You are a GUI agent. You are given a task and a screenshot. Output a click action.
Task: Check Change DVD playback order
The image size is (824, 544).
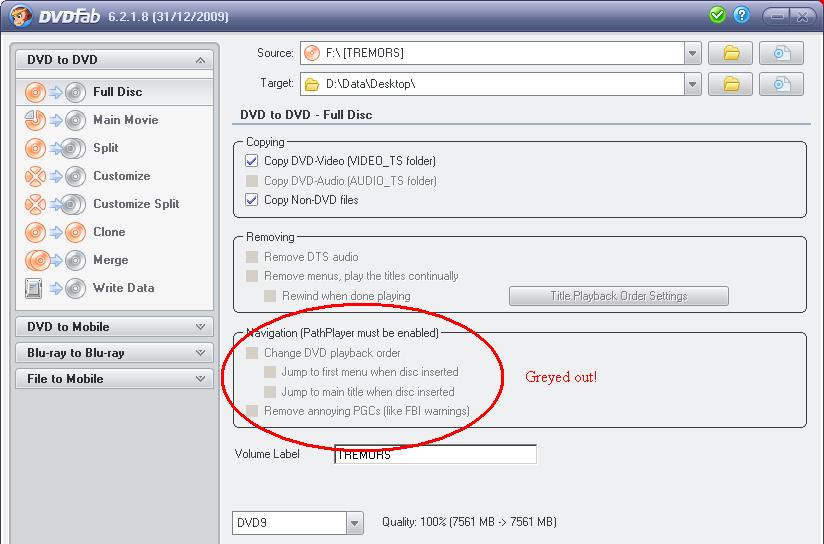click(252, 353)
